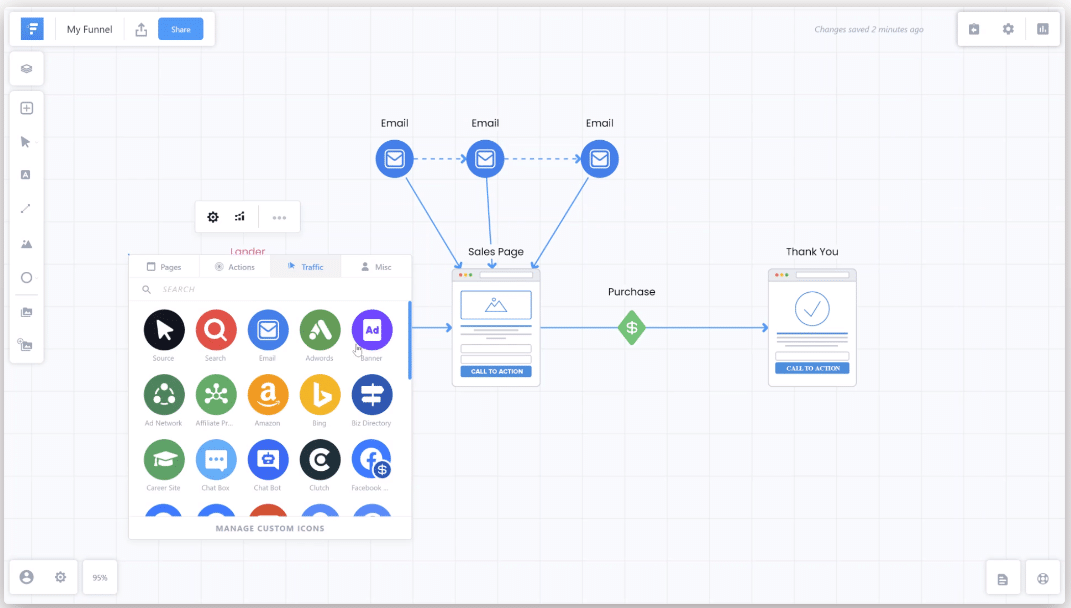Select the pointer cursor tool in sidebar

coord(26,142)
